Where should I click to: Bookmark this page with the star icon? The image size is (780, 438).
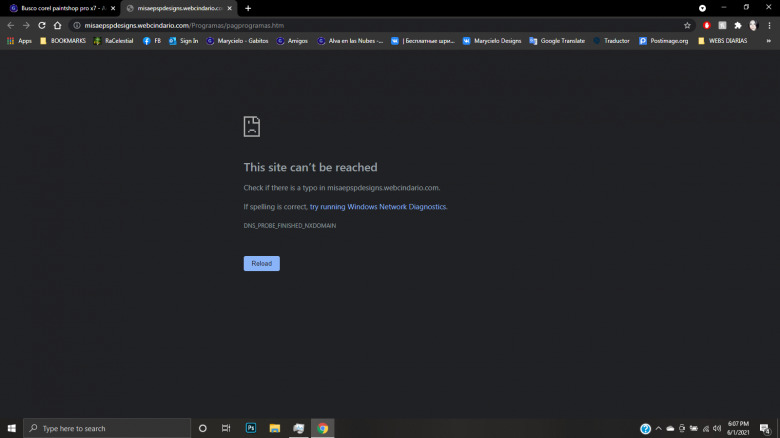point(687,25)
